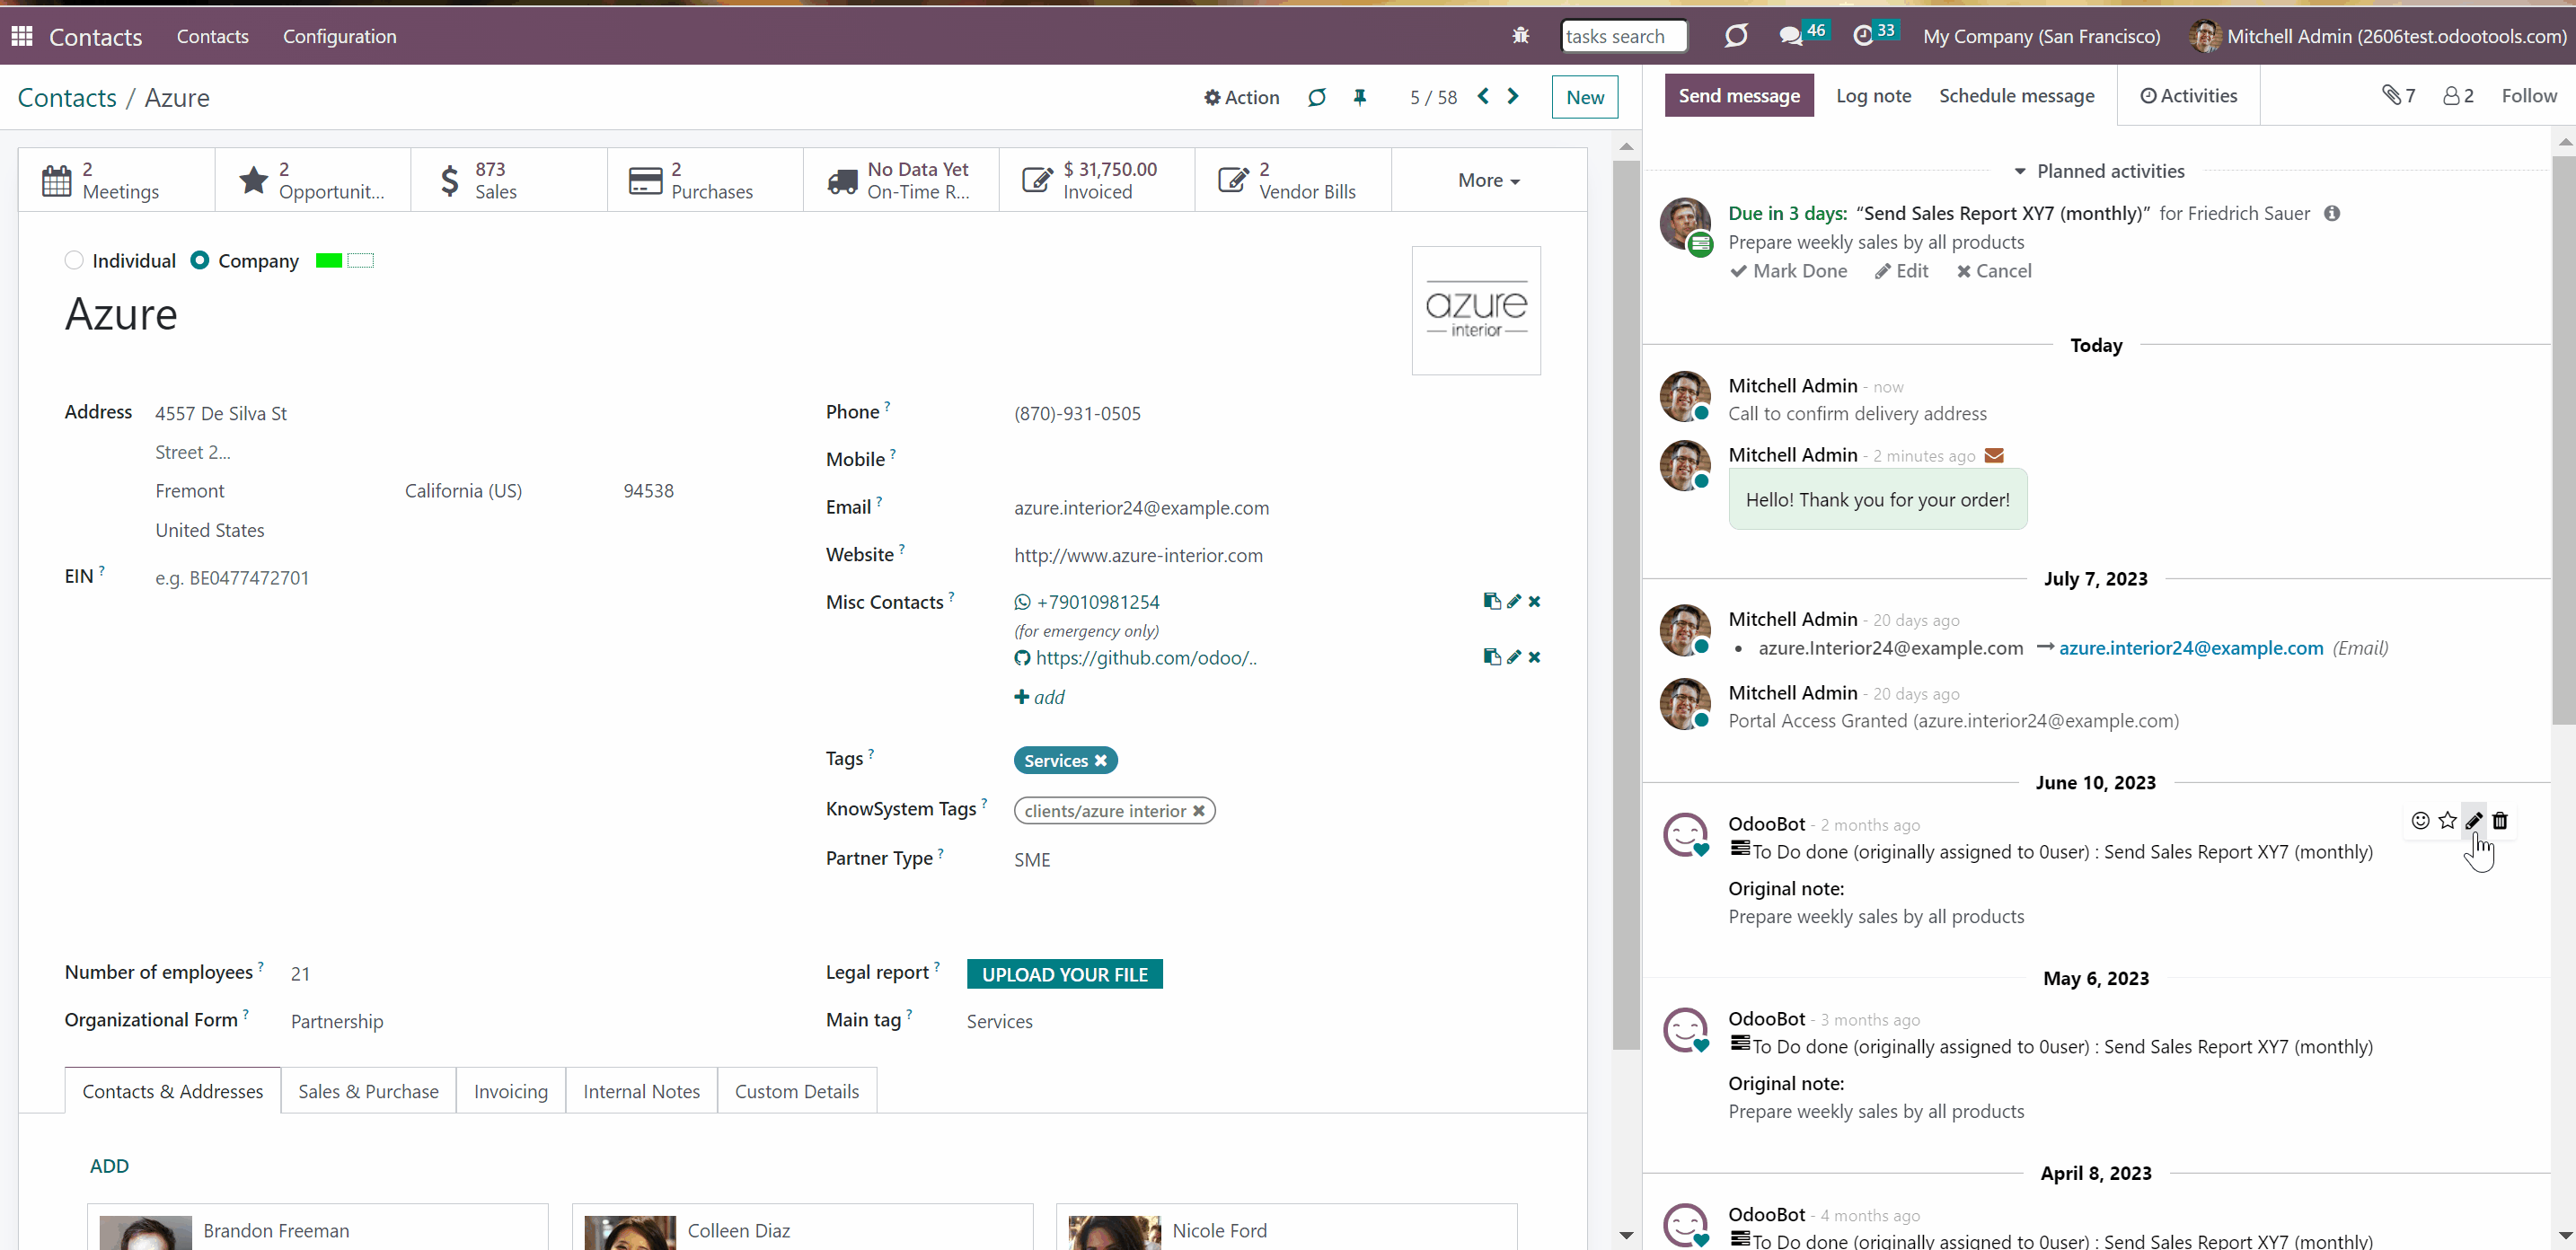2576x1250 pixels.
Task: Switch to the Sales & Purchase tab
Action: pos(368,1091)
